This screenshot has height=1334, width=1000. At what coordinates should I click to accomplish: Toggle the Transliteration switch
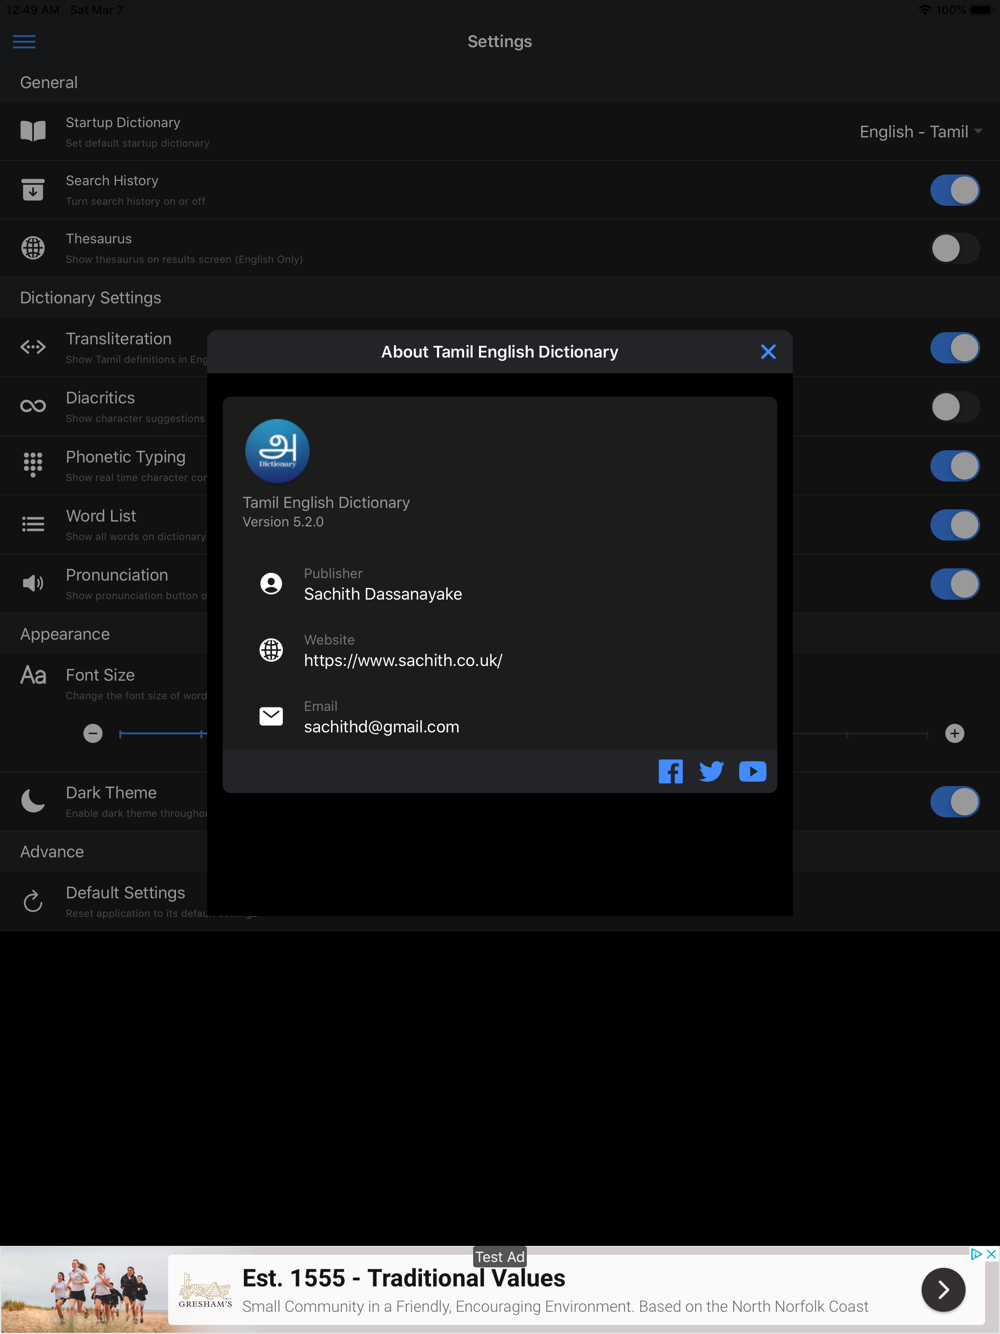pos(955,348)
